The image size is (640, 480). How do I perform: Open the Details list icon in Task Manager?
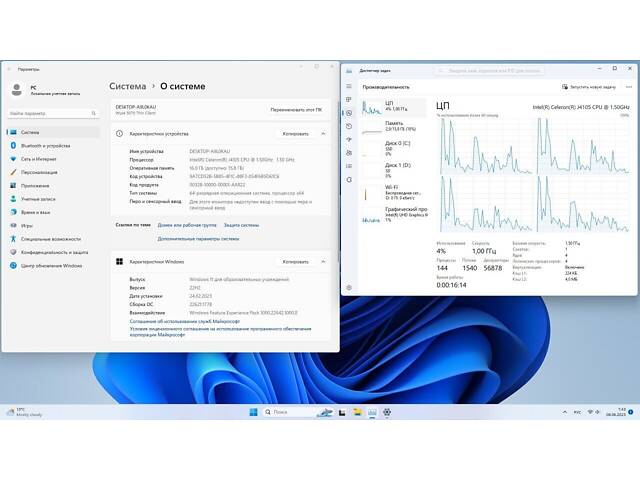(x=349, y=166)
